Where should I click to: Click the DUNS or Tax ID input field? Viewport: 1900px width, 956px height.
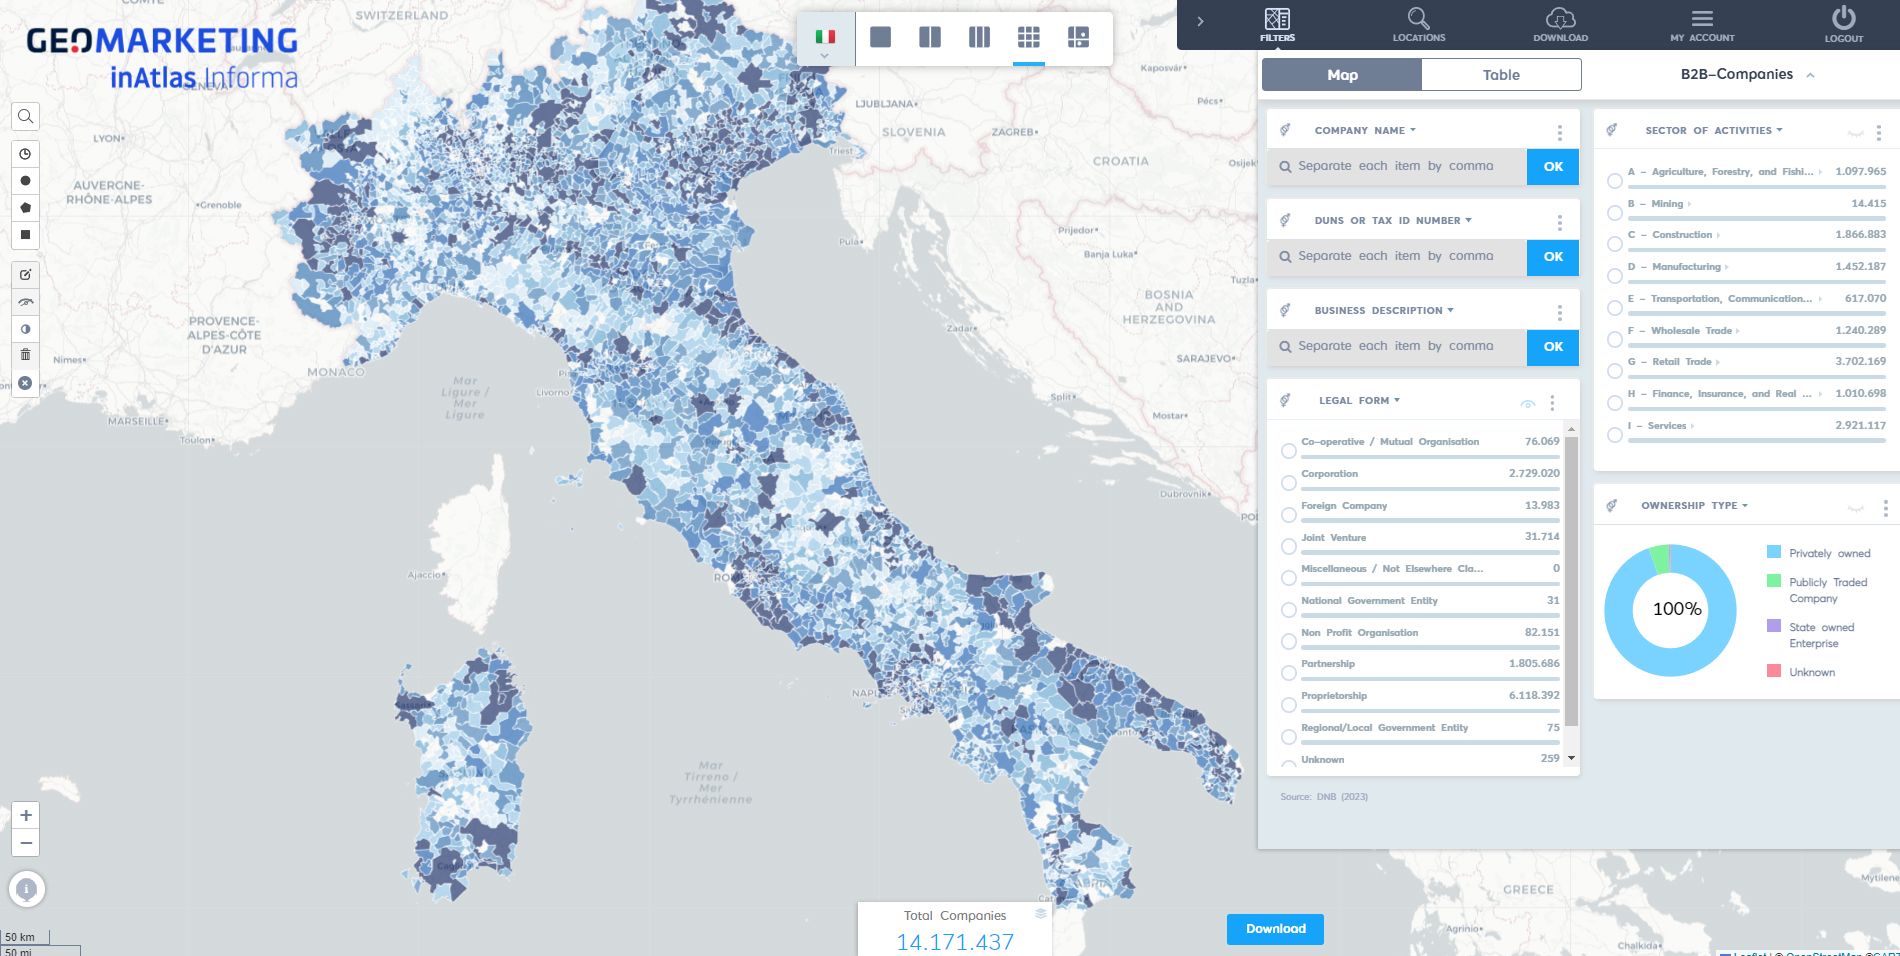coord(1397,257)
